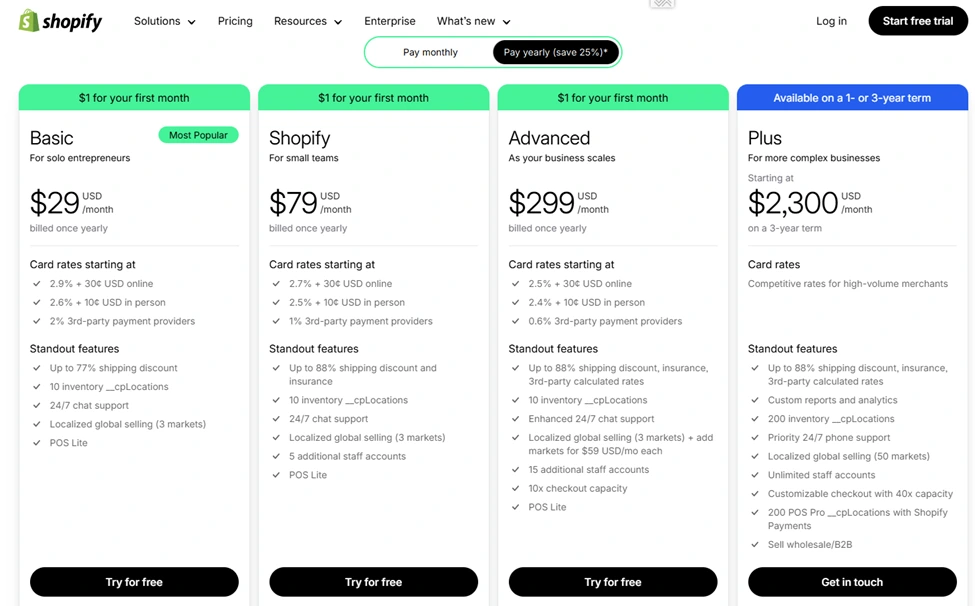The image size is (975, 606).
Task: Open the Resources dropdown
Action: (x=307, y=21)
